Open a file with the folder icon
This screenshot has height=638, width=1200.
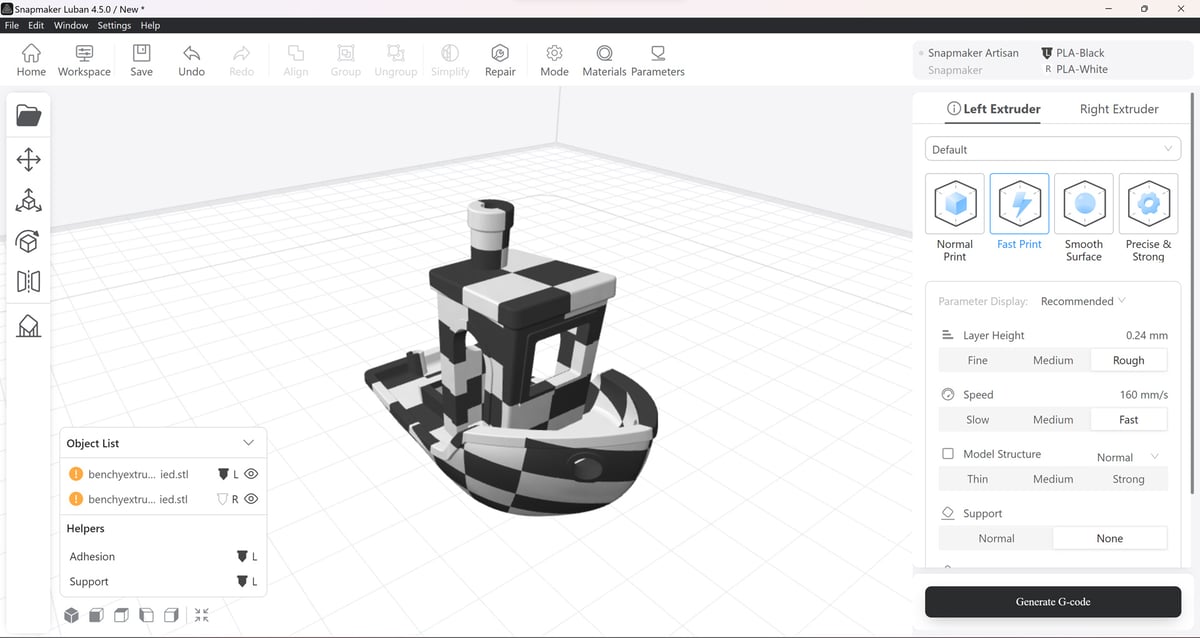click(29, 116)
